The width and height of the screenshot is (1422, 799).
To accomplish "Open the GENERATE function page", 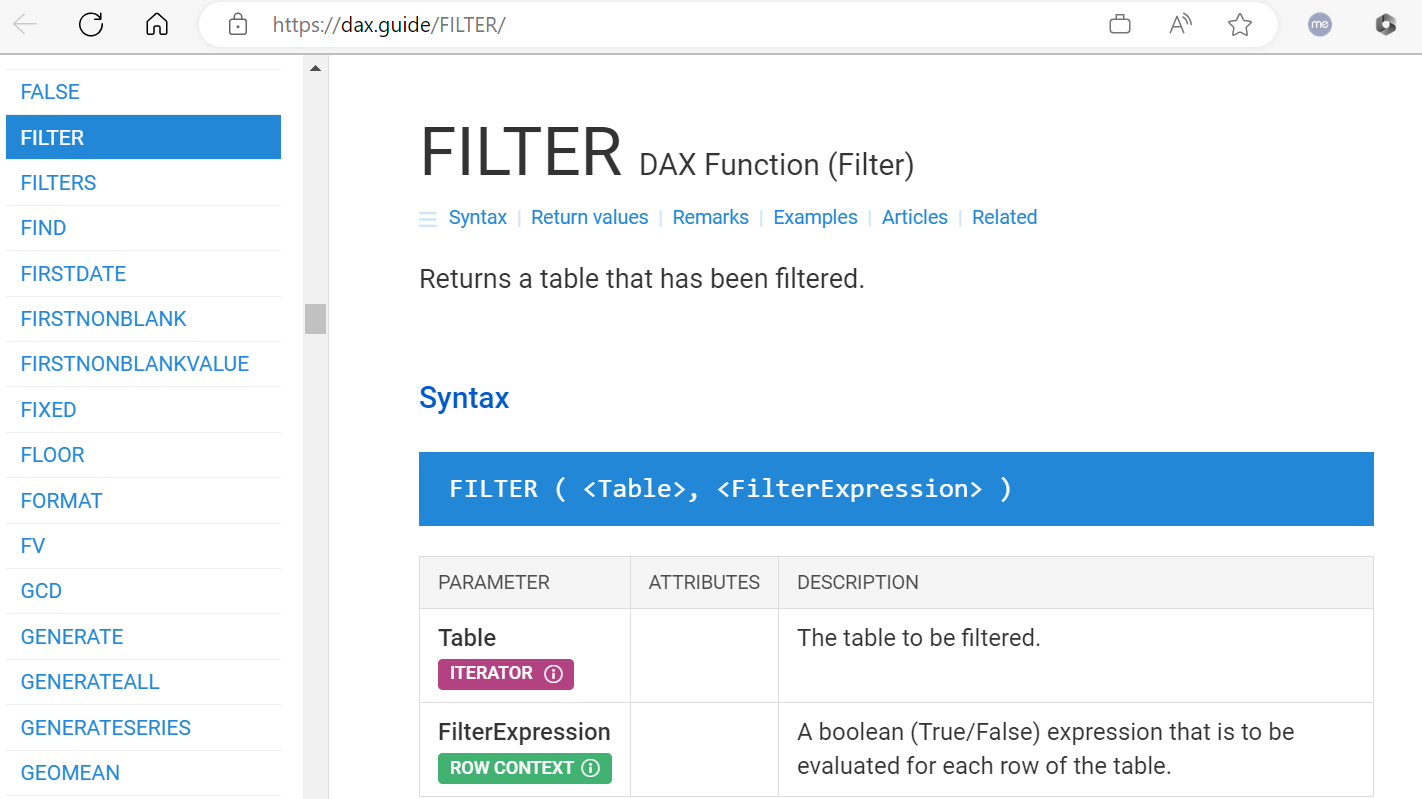I will click(71, 636).
